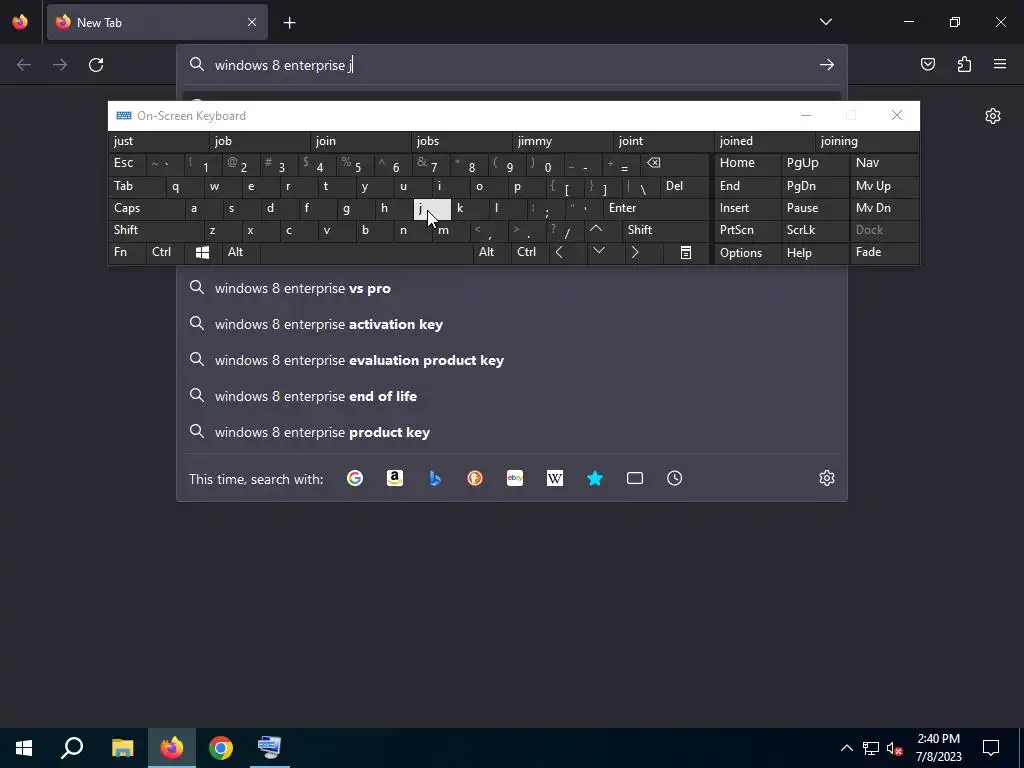1024x768 pixels.
Task: Search history via the clock icon
Action: coord(675,479)
